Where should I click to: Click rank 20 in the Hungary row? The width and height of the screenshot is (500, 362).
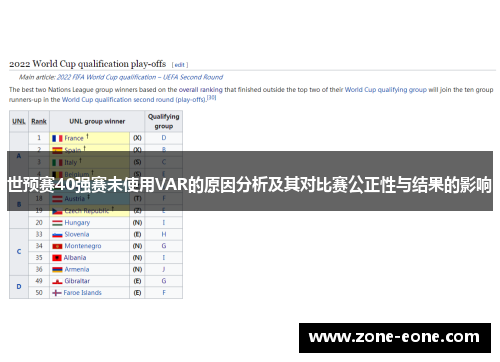(x=39, y=222)
